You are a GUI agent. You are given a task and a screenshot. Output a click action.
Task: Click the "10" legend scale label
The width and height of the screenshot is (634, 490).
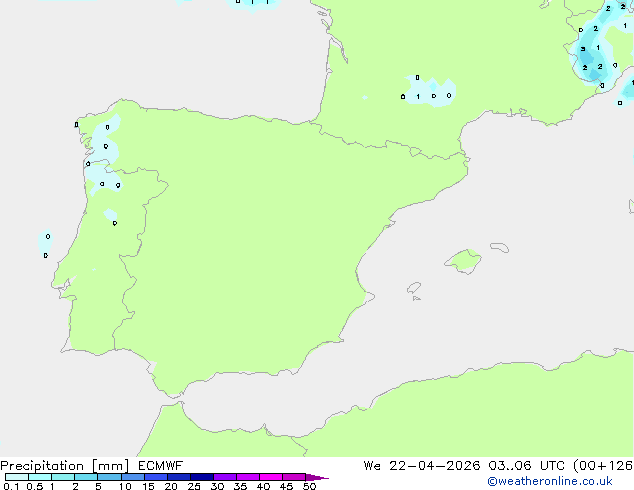point(125,486)
